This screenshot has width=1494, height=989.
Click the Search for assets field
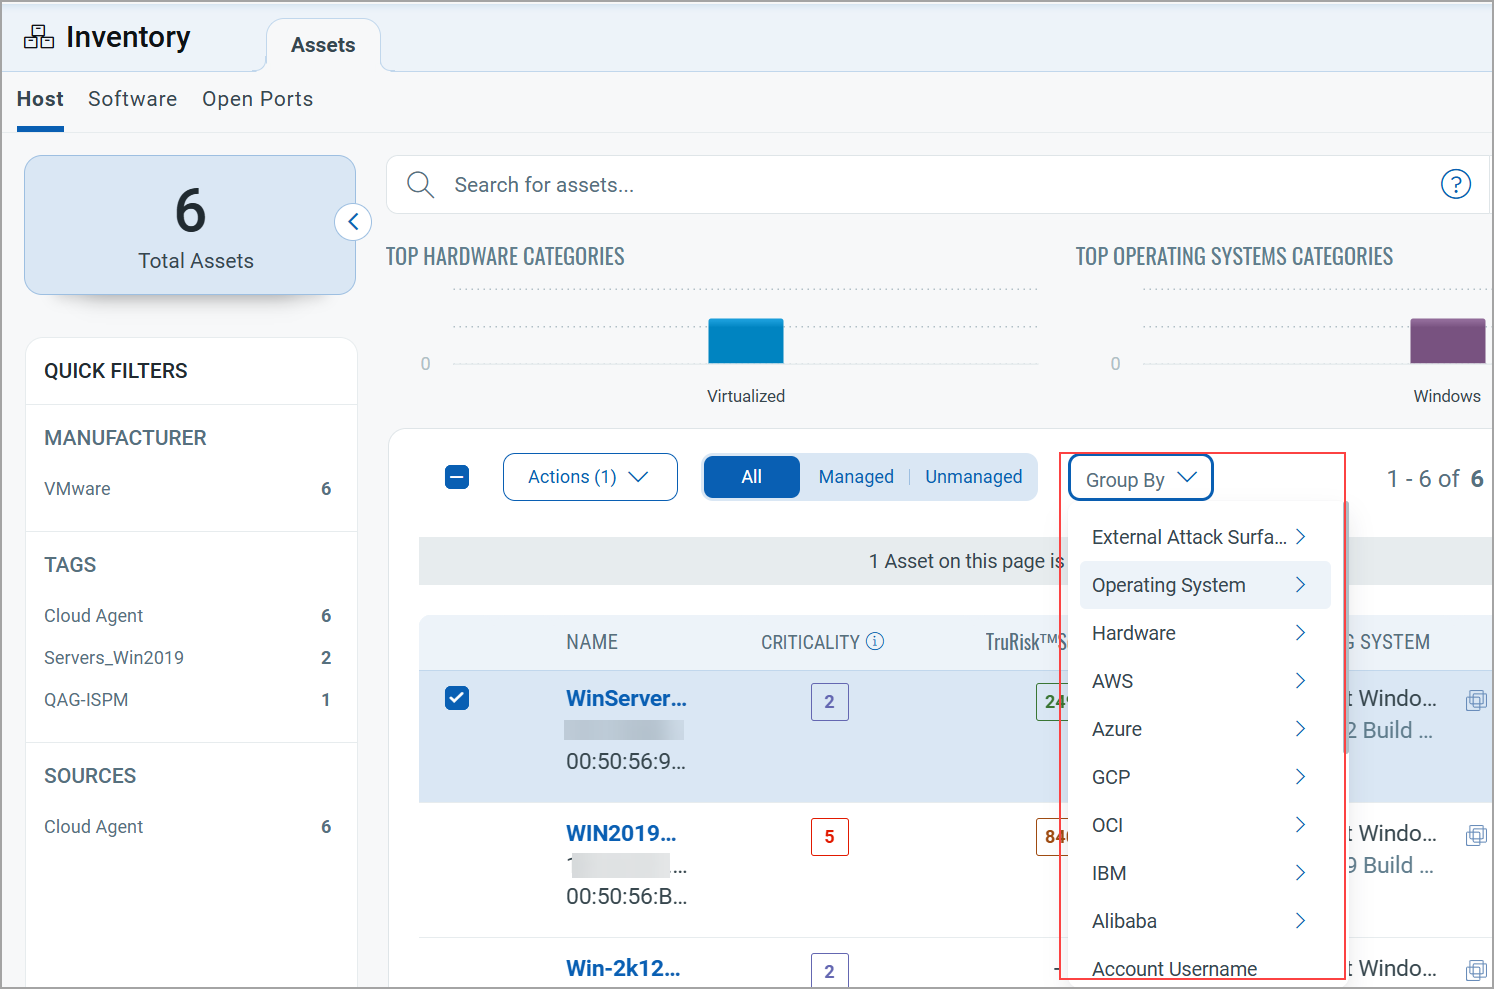tap(900, 185)
